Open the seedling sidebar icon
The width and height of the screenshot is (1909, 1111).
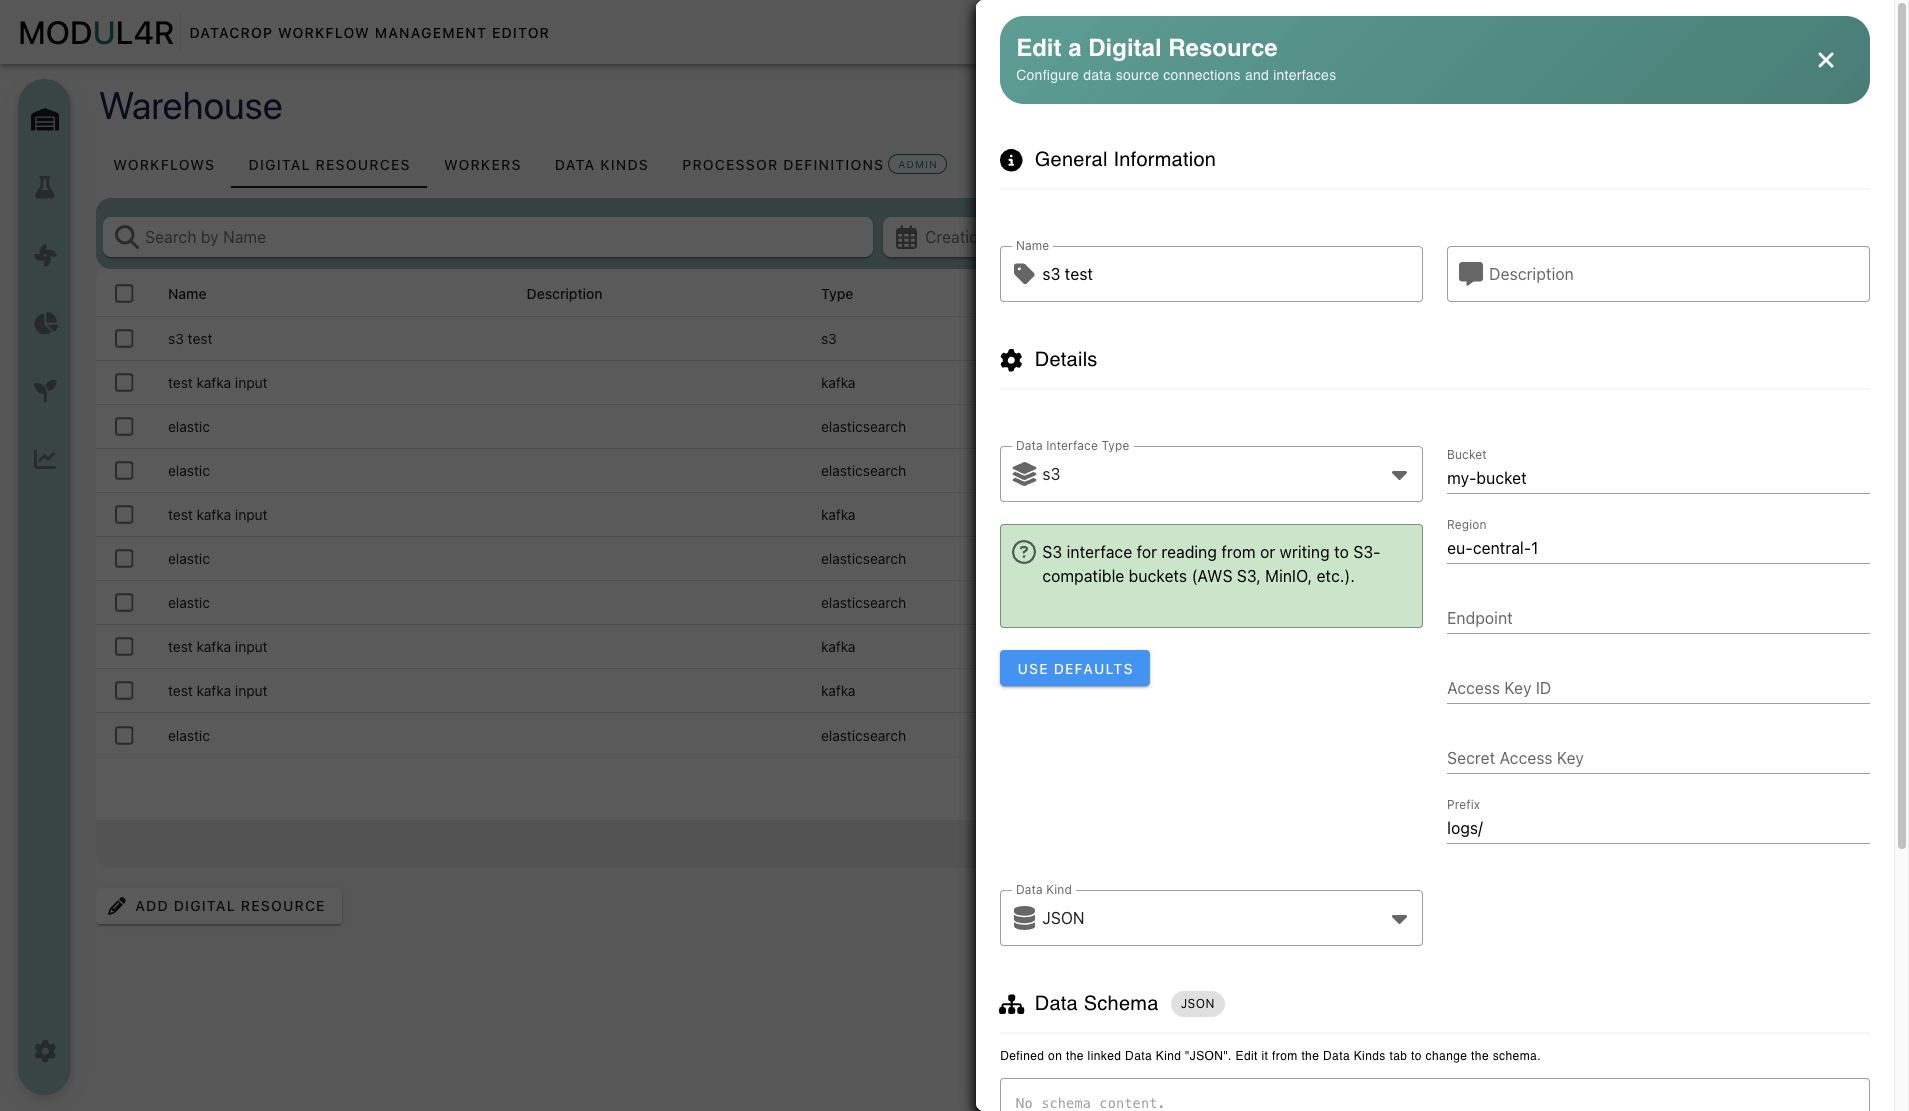(45, 390)
